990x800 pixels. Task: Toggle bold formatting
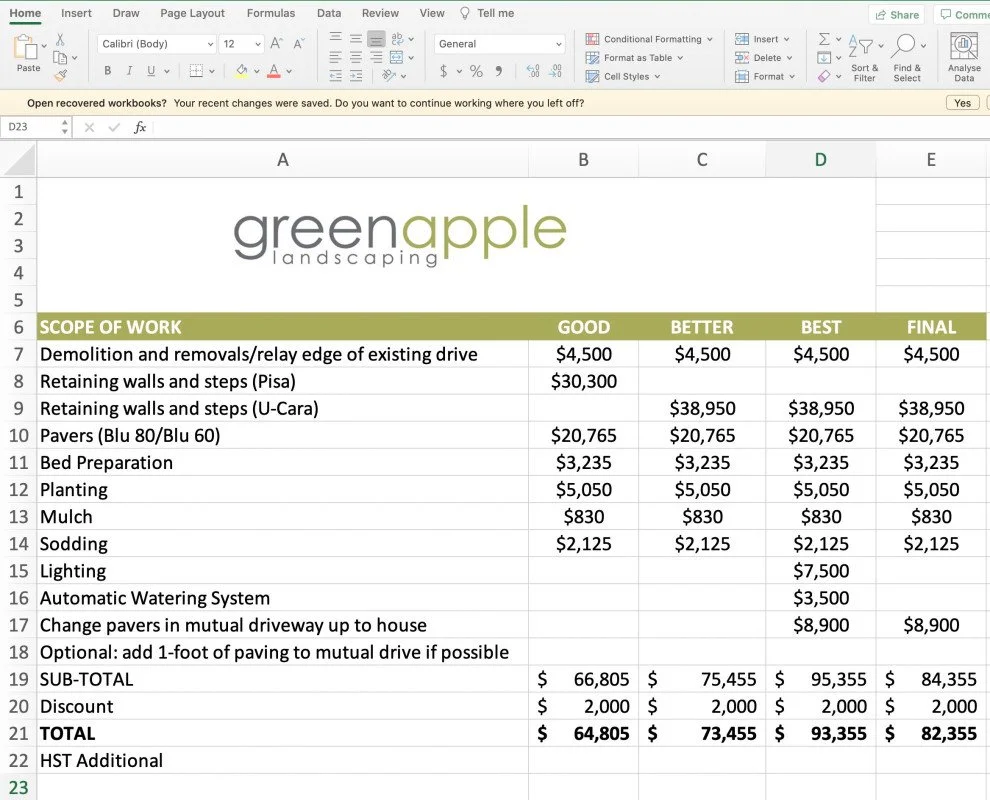point(107,72)
